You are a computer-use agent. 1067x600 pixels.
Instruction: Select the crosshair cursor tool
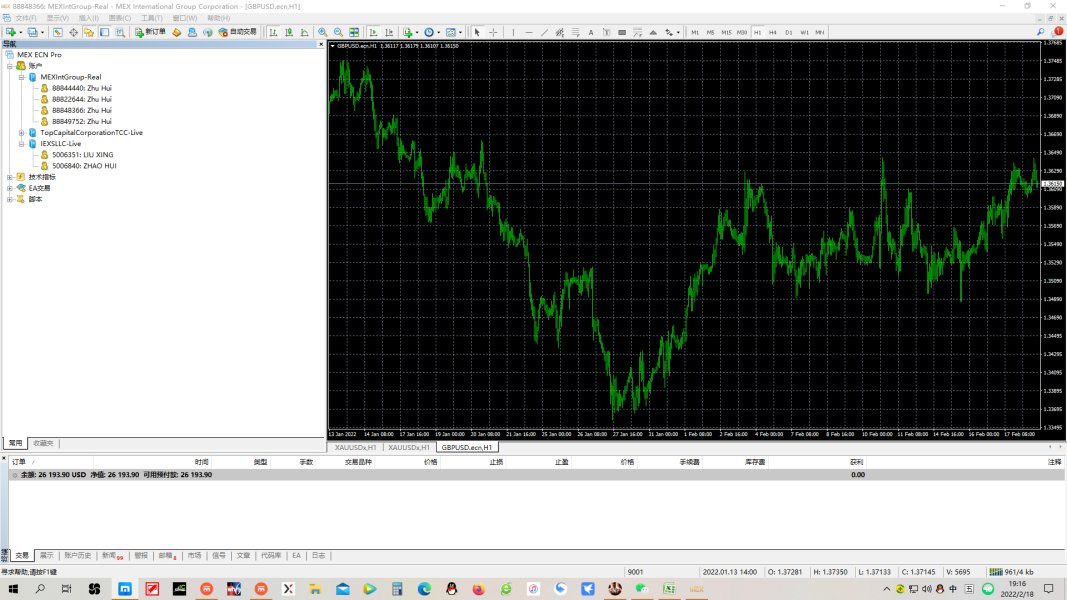coord(493,32)
